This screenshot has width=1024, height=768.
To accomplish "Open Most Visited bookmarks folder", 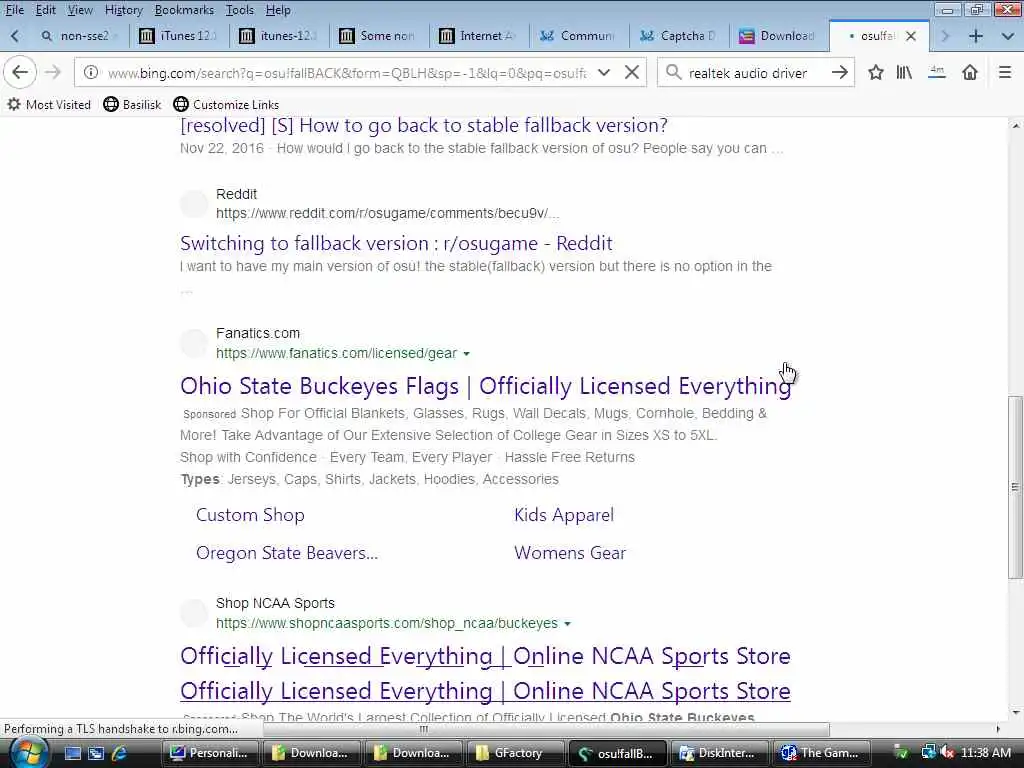I will tap(49, 104).
